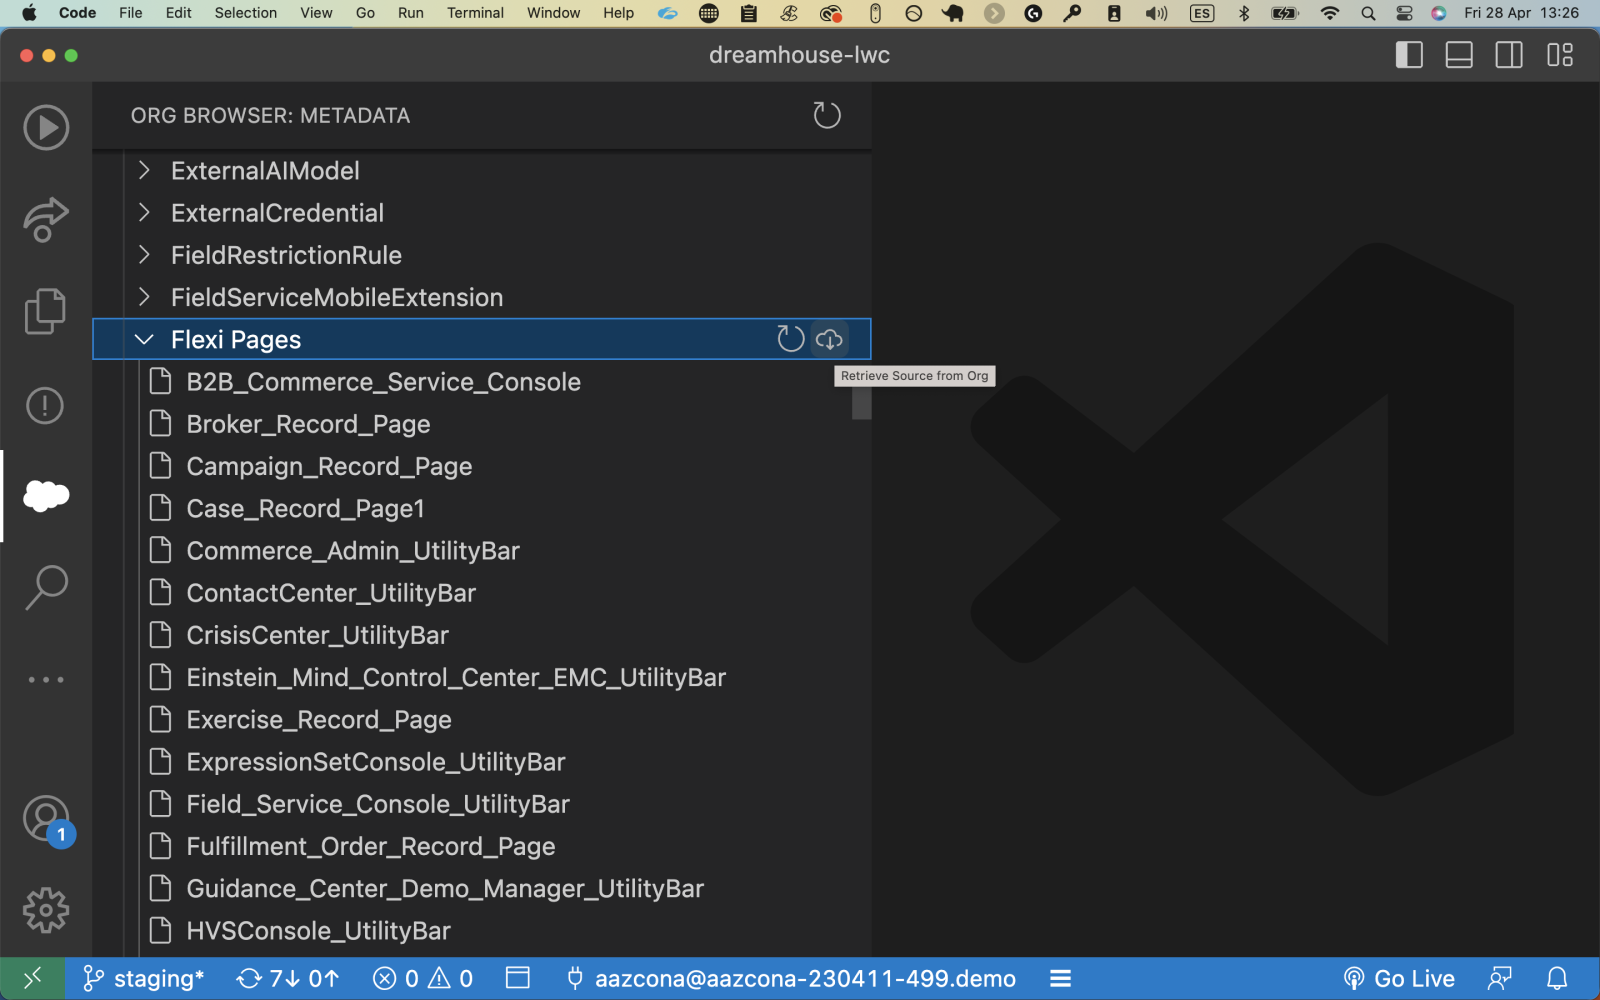Image resolution: width=1600 pixels, height=1000 pixels.
Task: Show additional views ellipsis
Action: pos(46,679)
